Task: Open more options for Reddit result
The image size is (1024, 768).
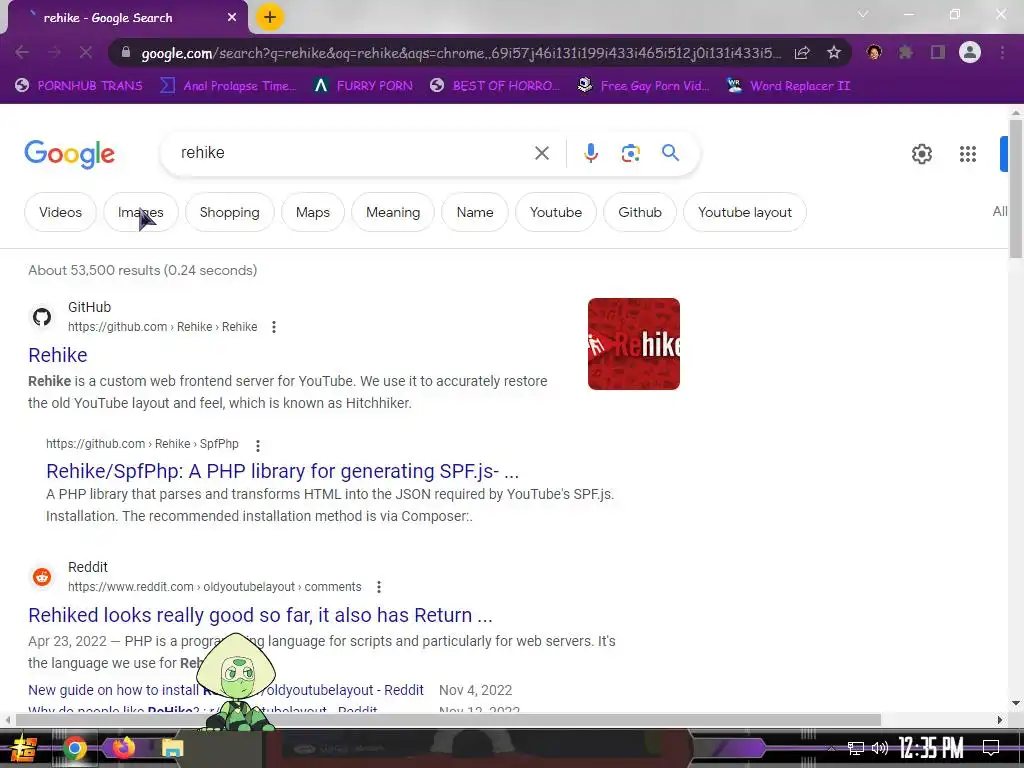Action: point(378,586)
